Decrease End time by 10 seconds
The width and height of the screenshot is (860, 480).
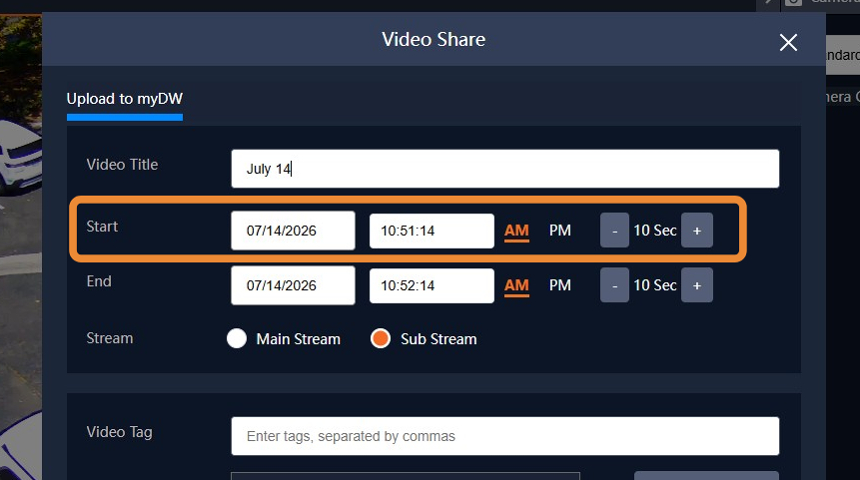pyautogui.click(x=614, y=285)
